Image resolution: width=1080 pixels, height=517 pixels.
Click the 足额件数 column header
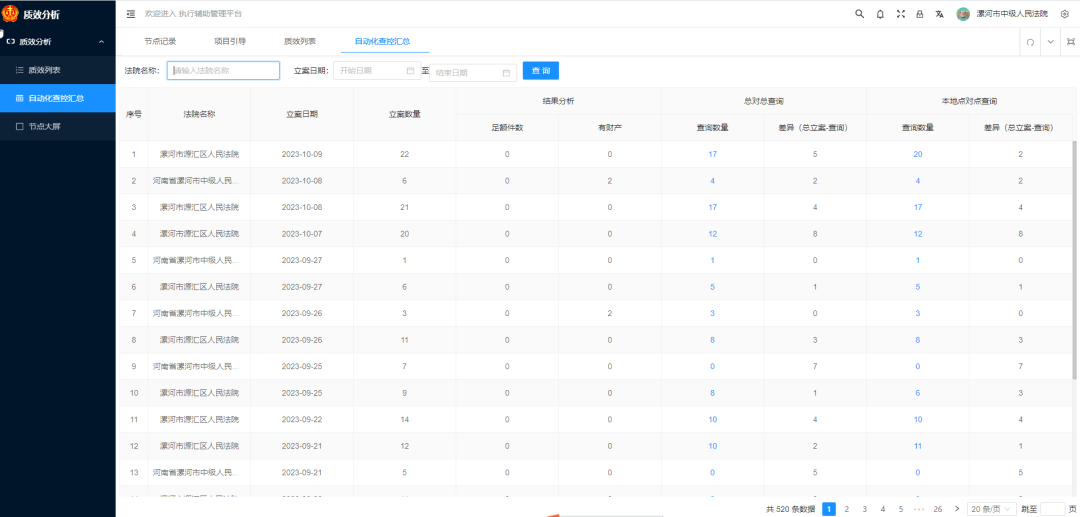[507, 127]
